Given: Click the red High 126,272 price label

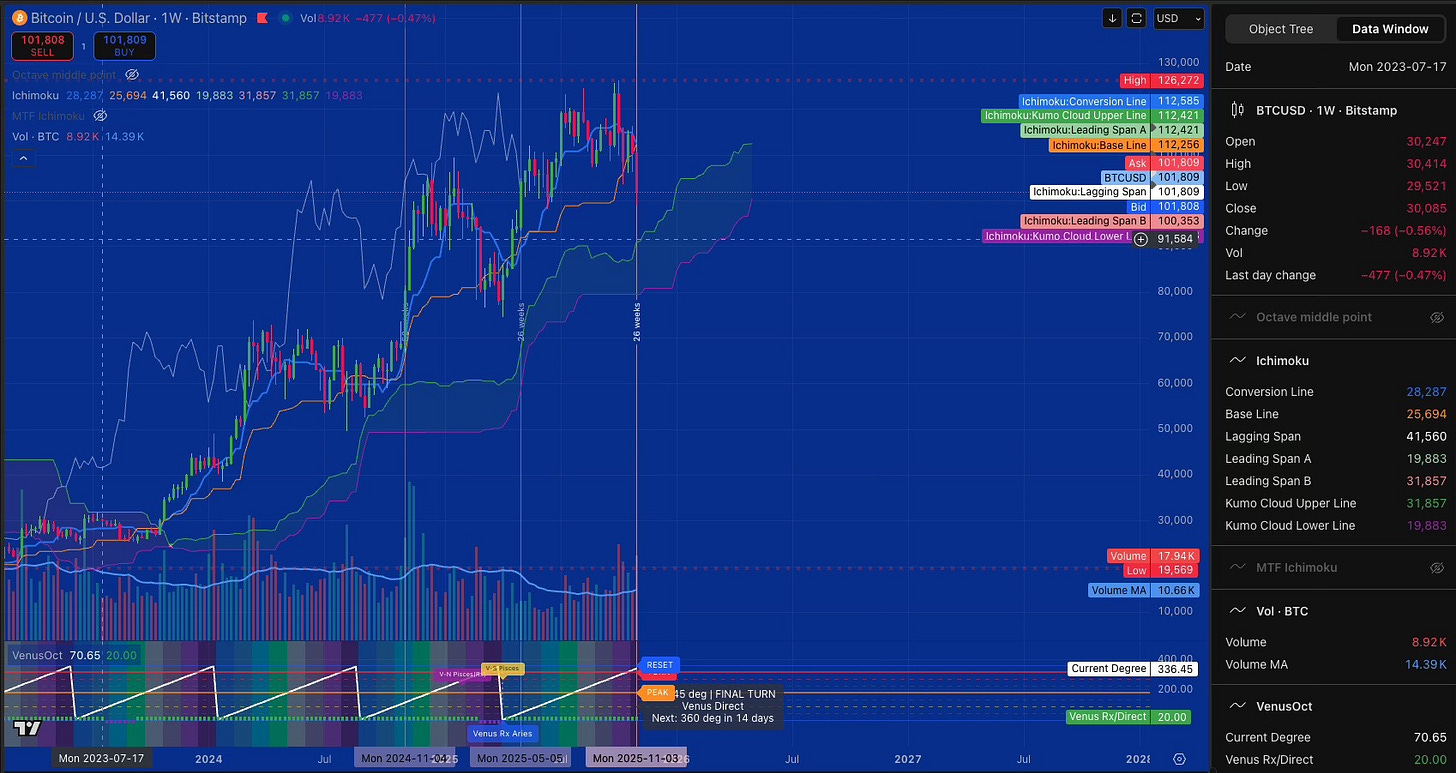Looking at the screenshot, I should (x=1162, y=80).
